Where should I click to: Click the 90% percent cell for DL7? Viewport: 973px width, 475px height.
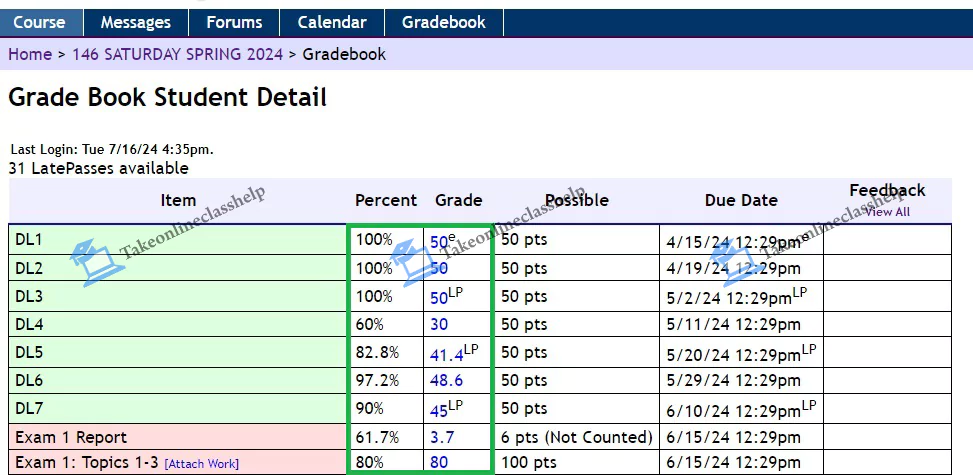tap(385, 409)
